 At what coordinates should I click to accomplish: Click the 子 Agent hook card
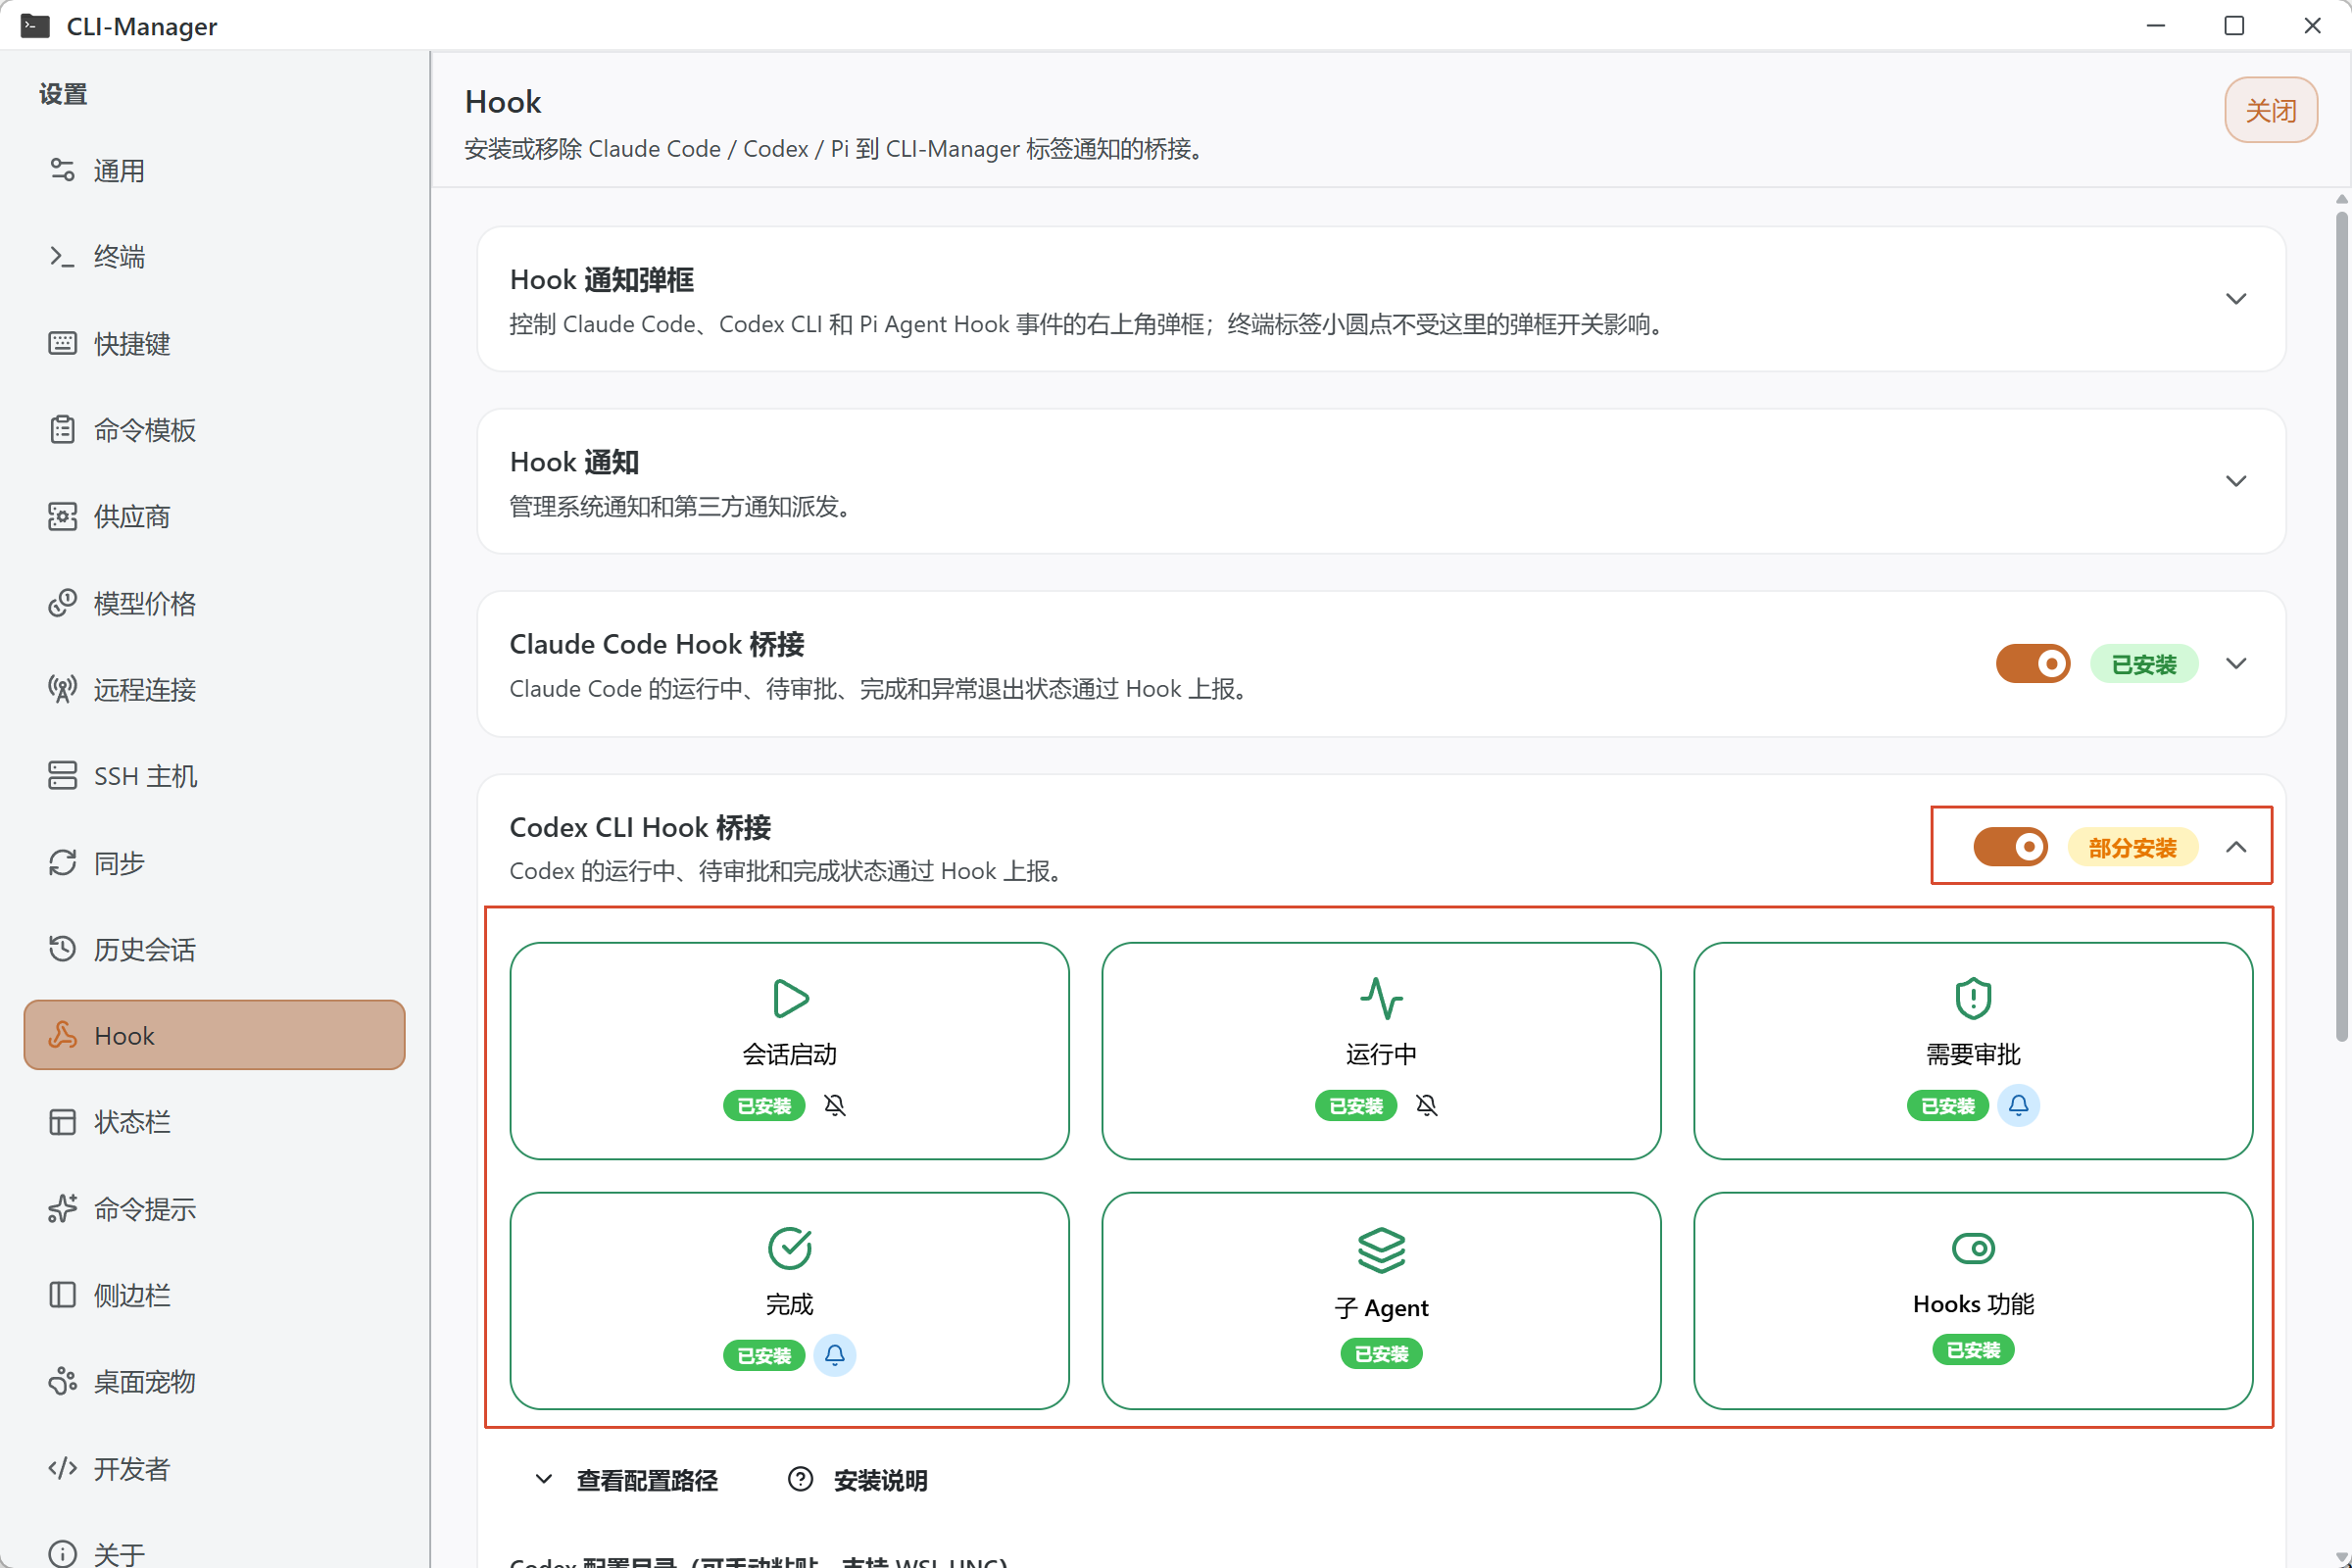1381,1300
